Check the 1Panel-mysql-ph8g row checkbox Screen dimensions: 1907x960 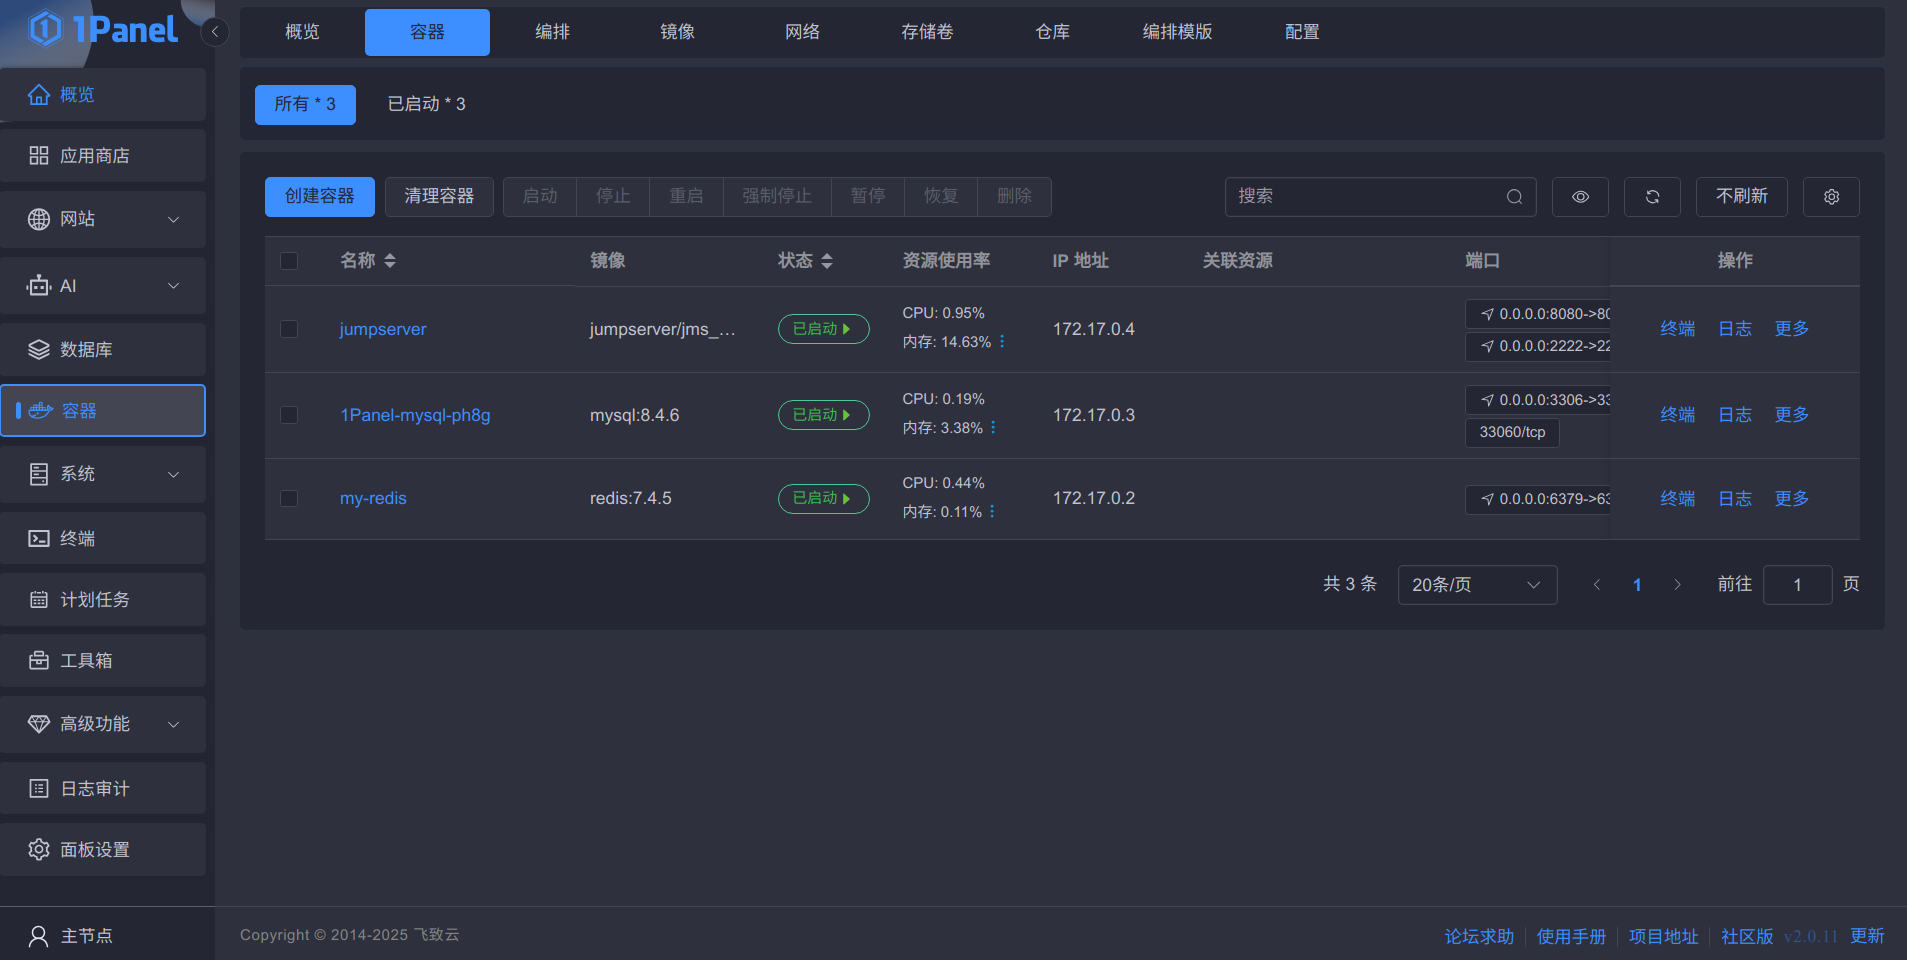289,415
